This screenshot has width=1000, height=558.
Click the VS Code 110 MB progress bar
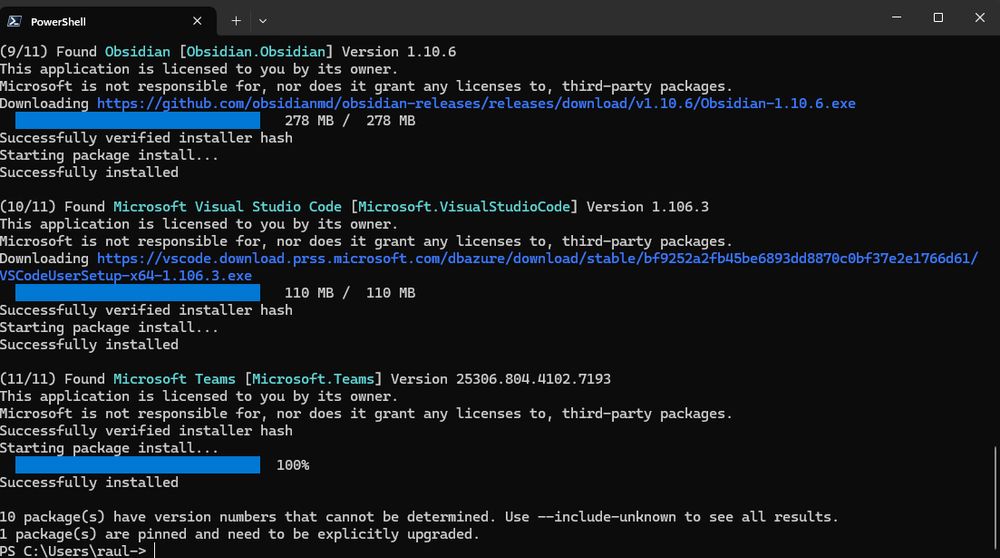(x=138, y=293)
